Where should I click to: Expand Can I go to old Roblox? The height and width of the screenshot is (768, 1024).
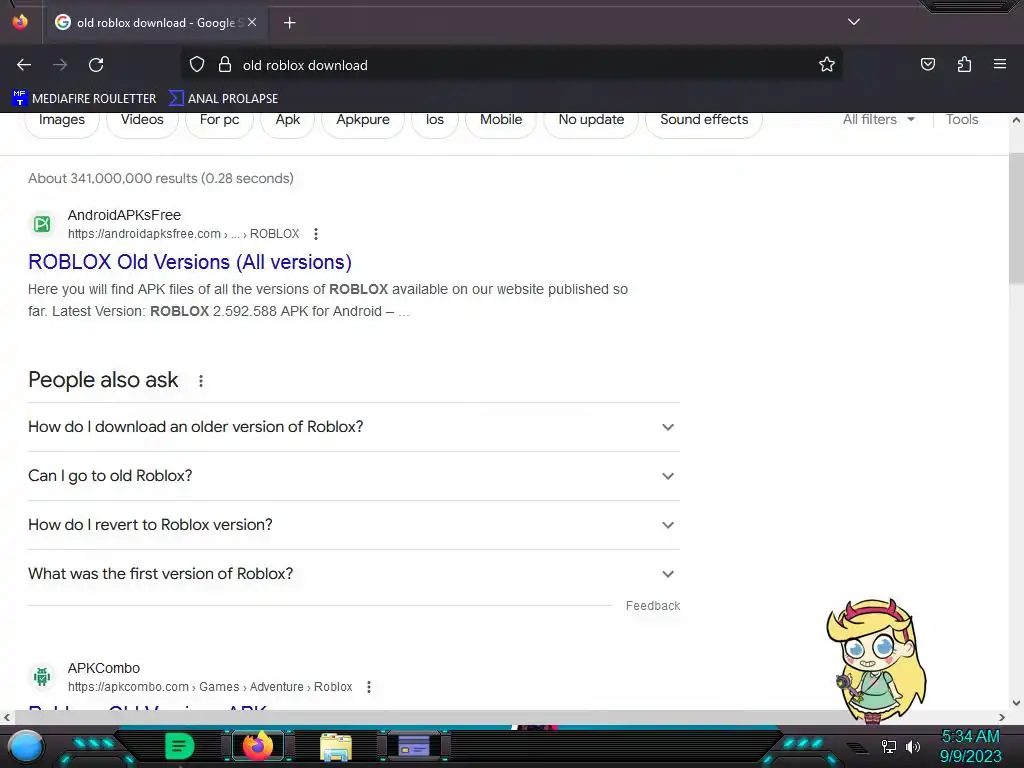coord(353,476)
